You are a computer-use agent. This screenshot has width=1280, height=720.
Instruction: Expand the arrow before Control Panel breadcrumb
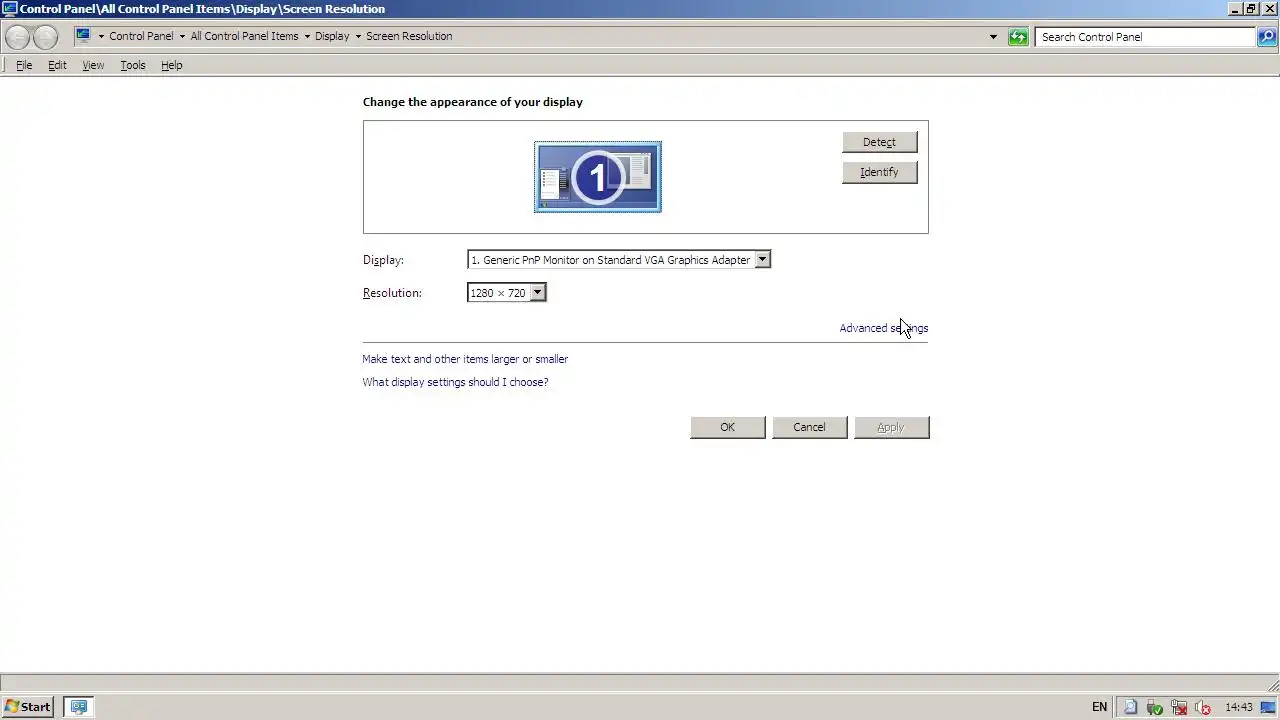pyautogui.click(x=101, y=36)
